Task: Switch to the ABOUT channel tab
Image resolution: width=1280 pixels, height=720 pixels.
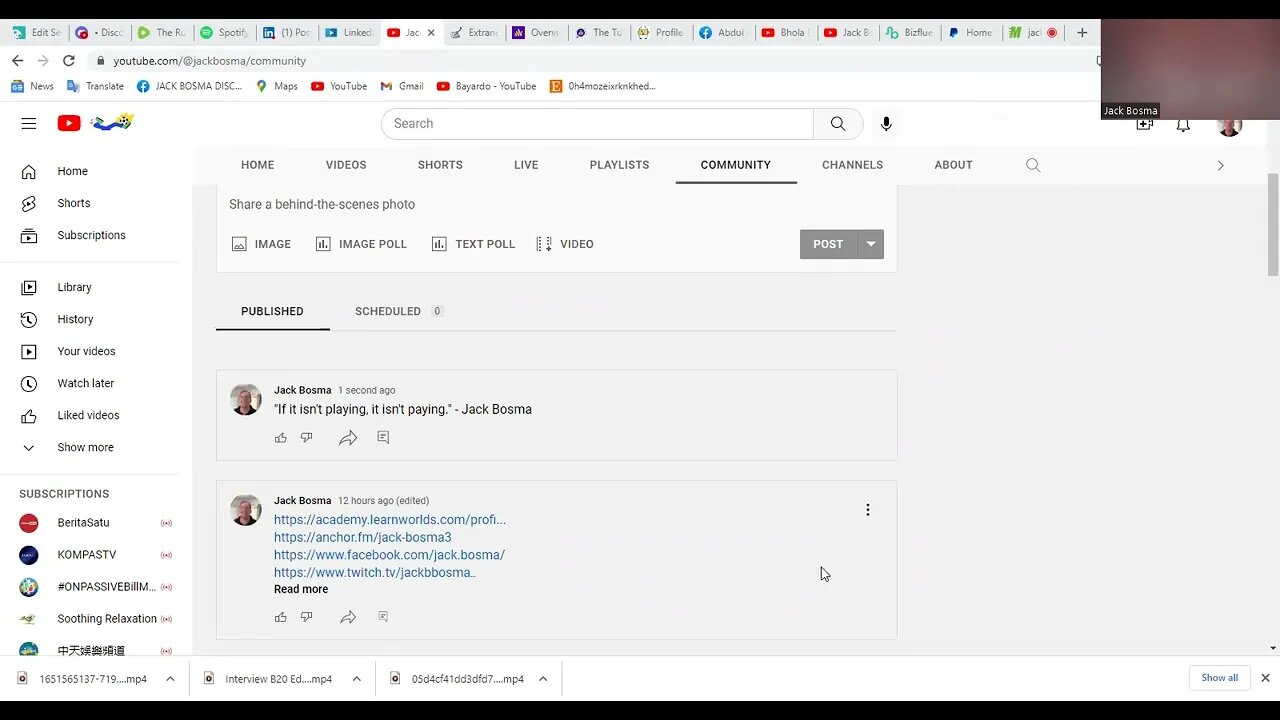Action: 953,165
